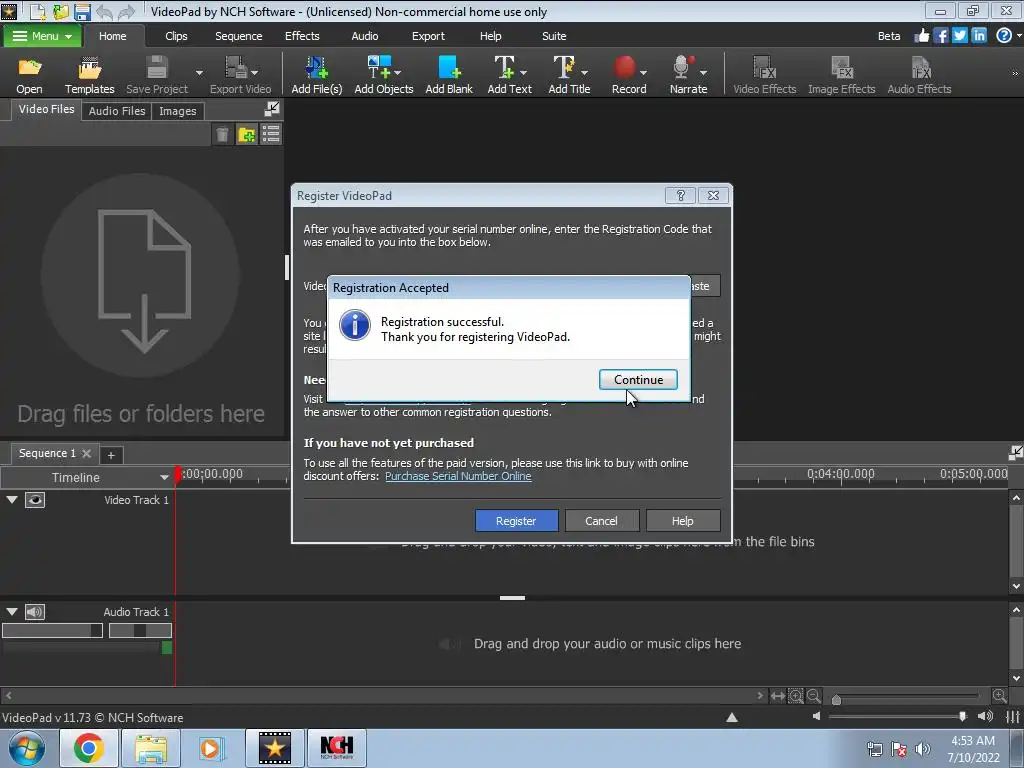Image resolution: width=1024 pixels, height=768 pixels.
Task: Click the LinkedIn share icon
Action: (x=978, y=36)
